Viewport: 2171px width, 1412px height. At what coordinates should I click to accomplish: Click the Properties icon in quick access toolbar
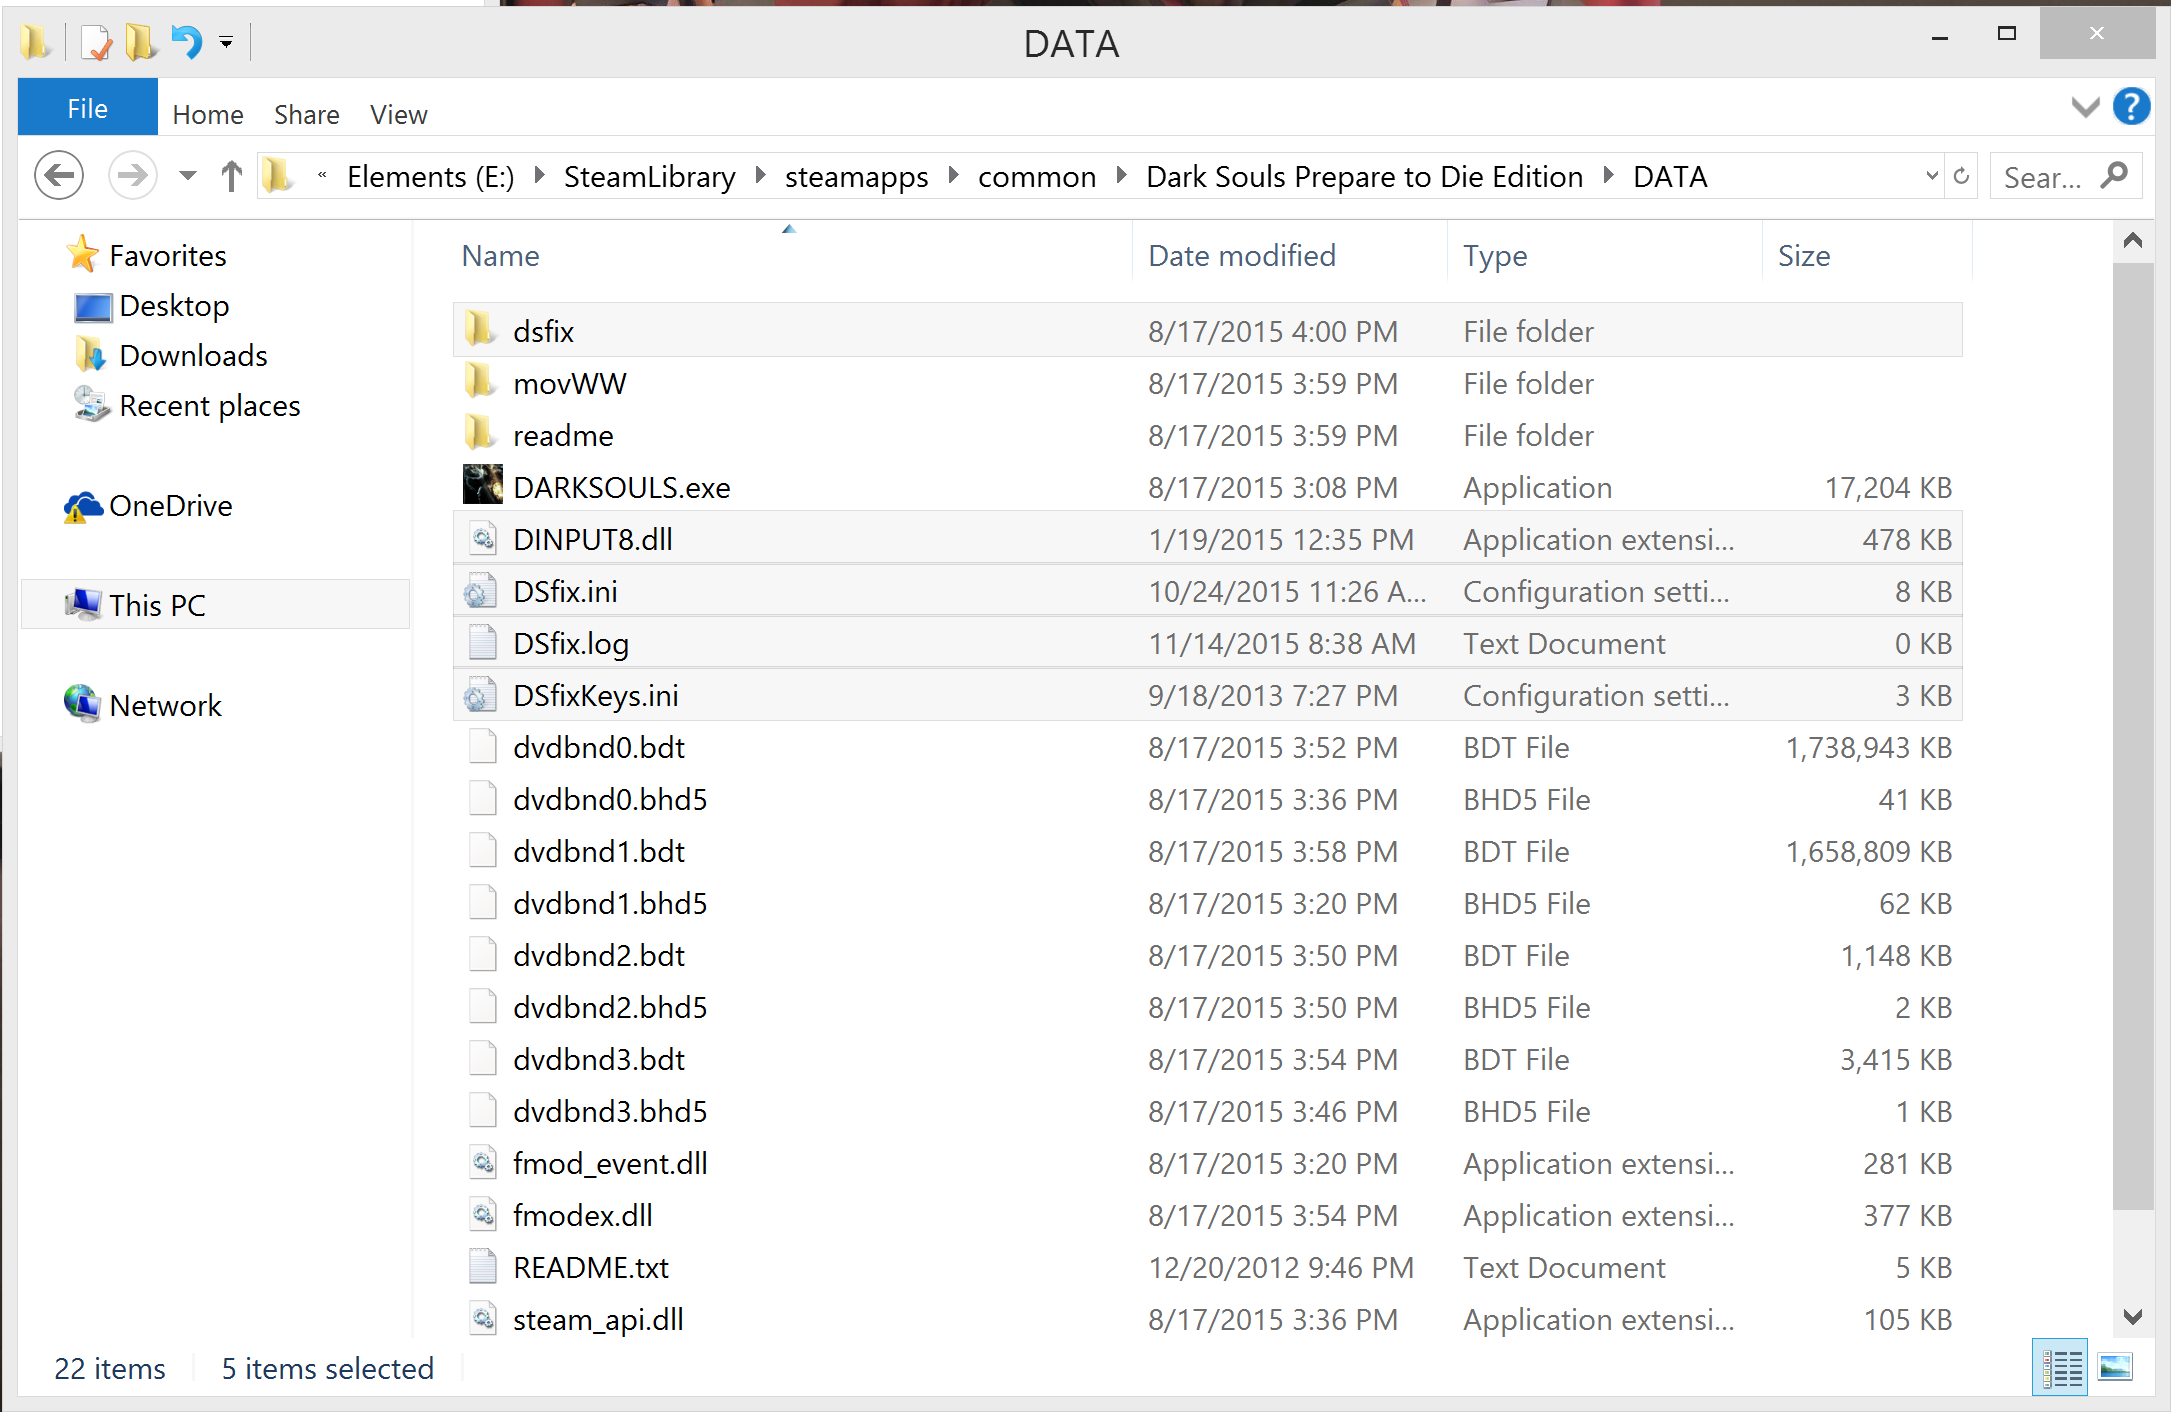pos(96,42)
